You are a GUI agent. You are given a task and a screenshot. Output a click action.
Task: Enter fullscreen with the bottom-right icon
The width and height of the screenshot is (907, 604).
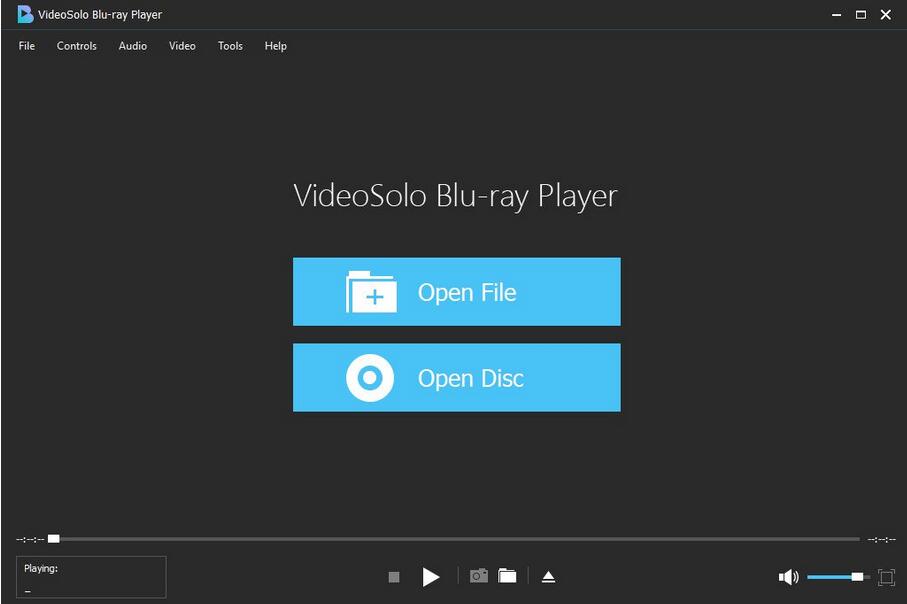pyautogui.click(x=886, y=577)
